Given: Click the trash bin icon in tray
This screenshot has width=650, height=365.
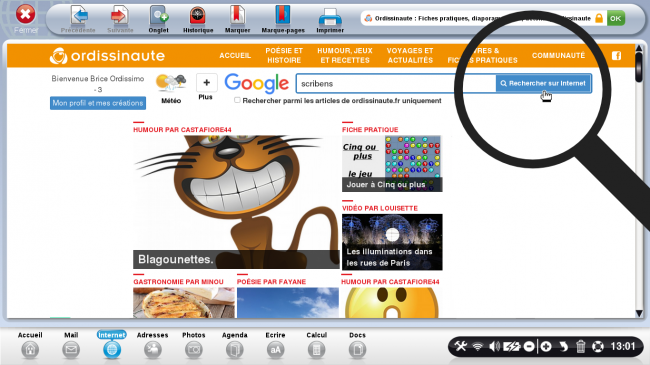Looking at the screenshot, I should 580,346.
